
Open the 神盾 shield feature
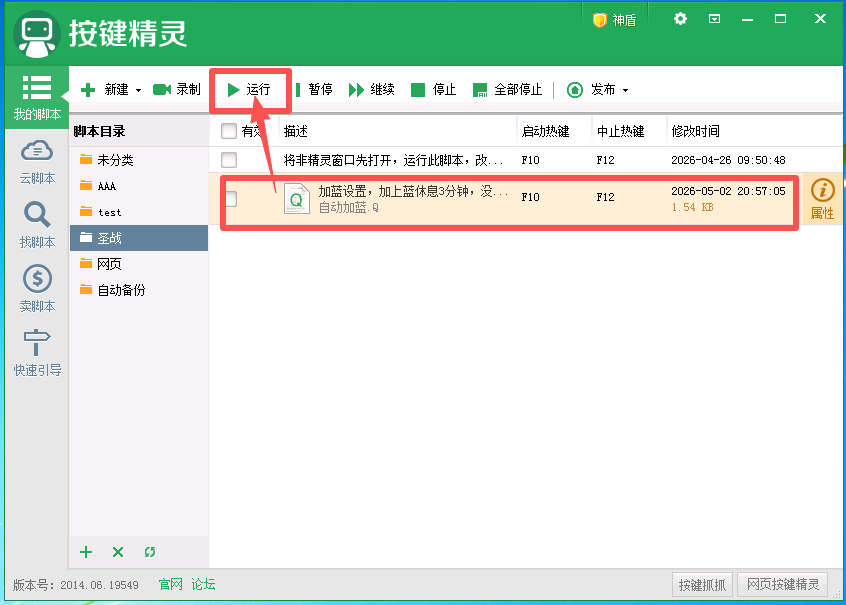[x=615, y=20]
